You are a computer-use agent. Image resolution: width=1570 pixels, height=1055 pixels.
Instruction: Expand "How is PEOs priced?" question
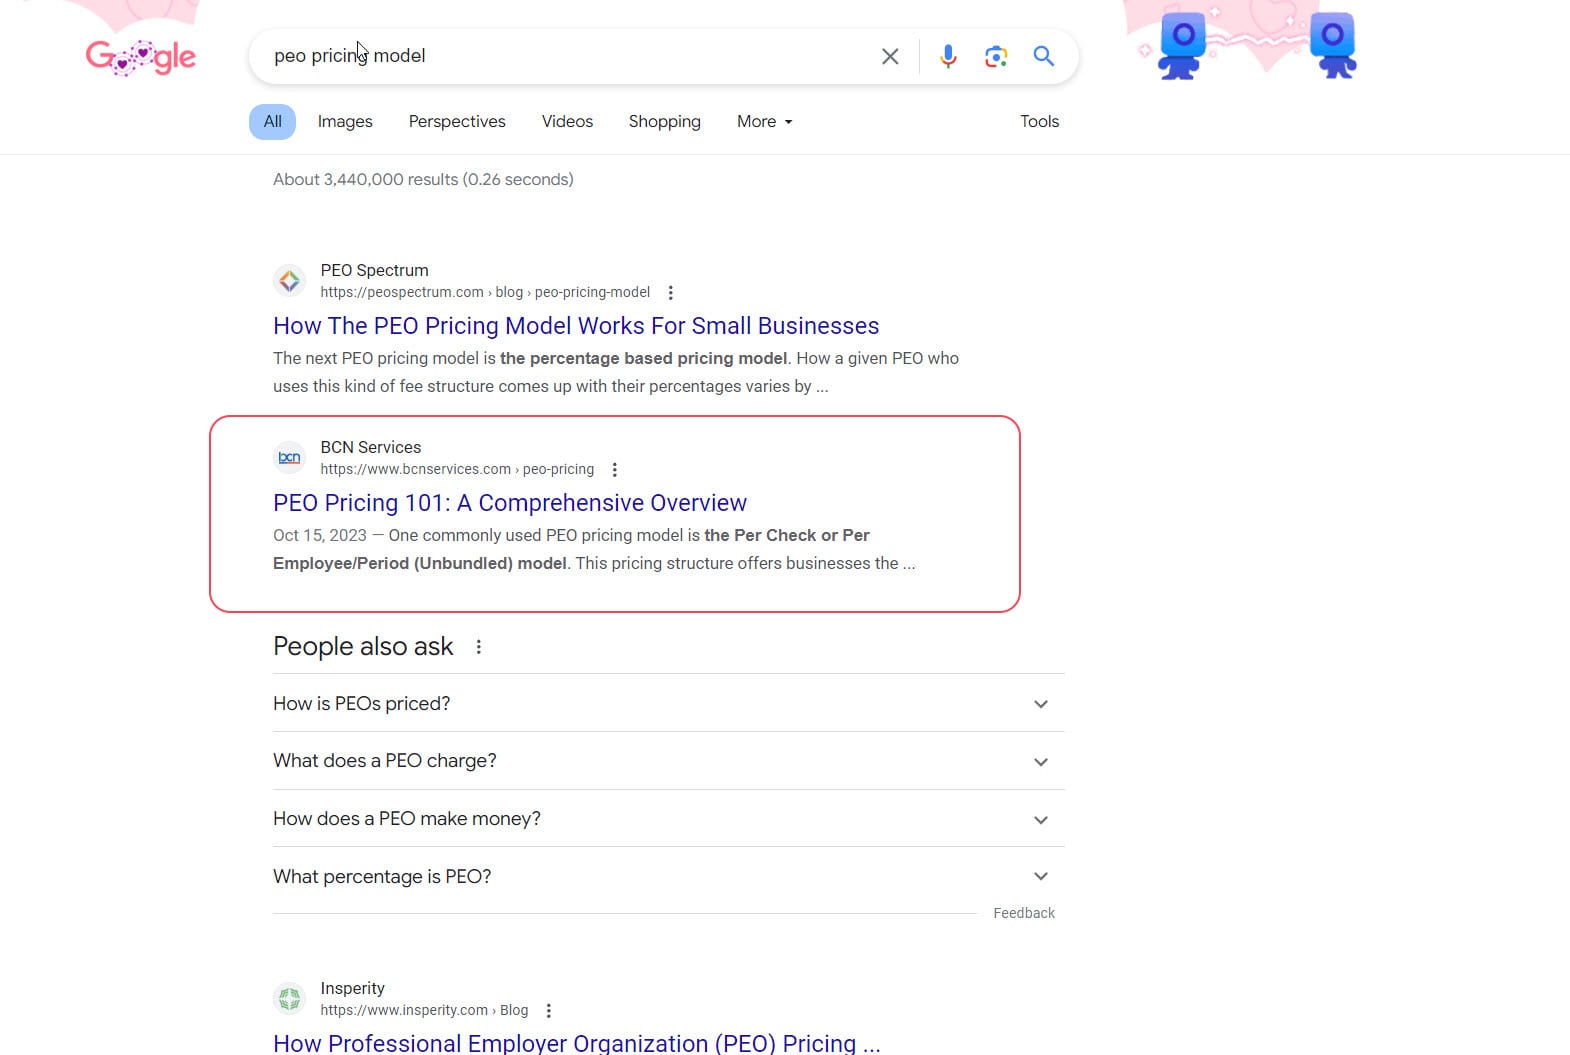1040,704
